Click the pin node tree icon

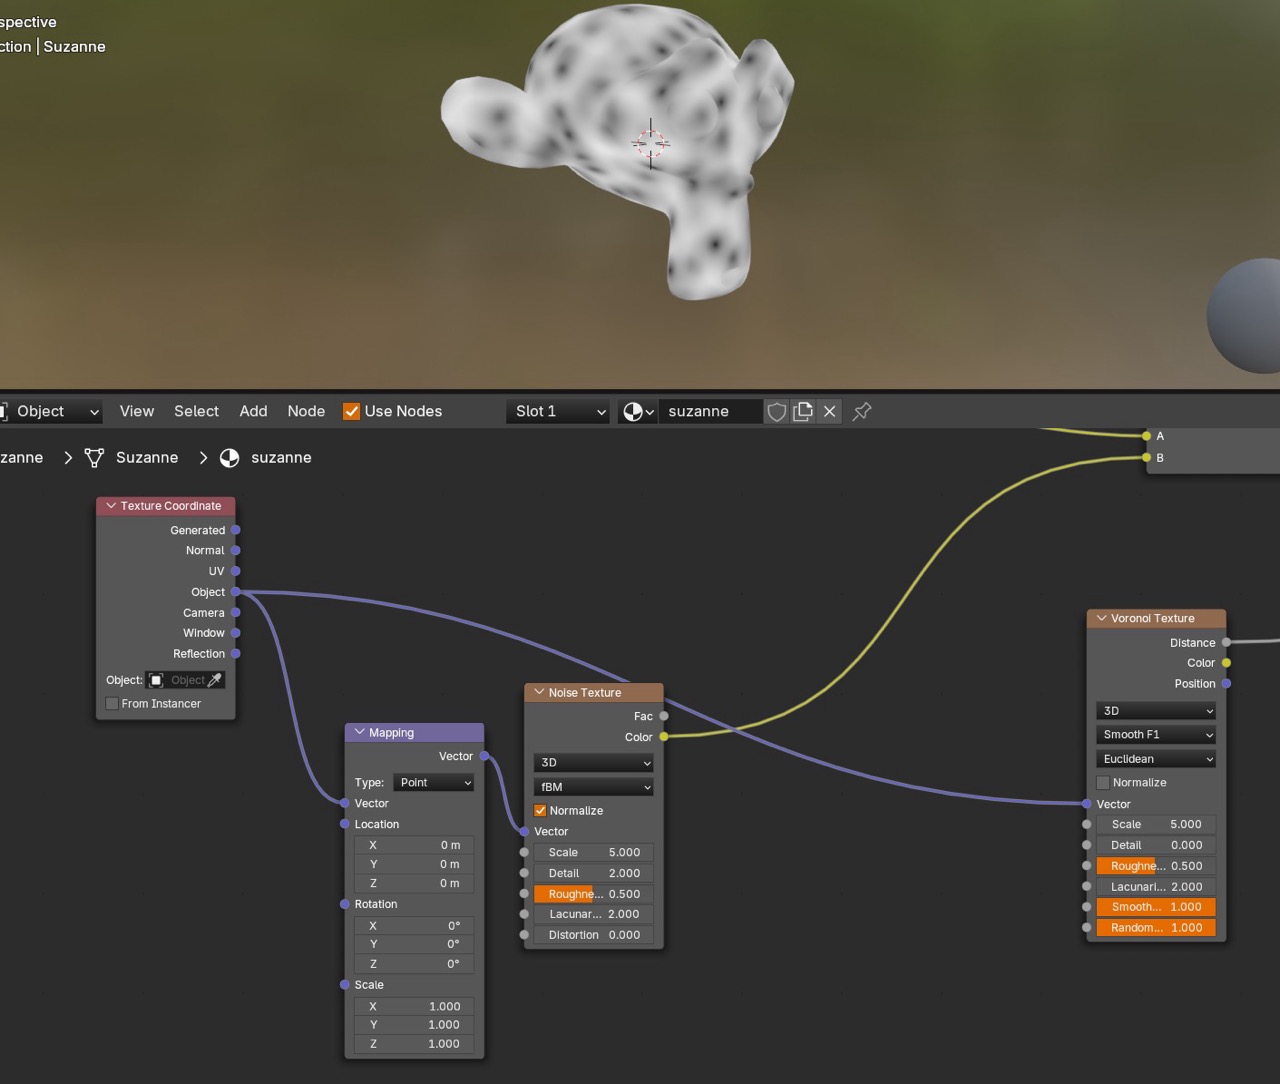[862, 411]
